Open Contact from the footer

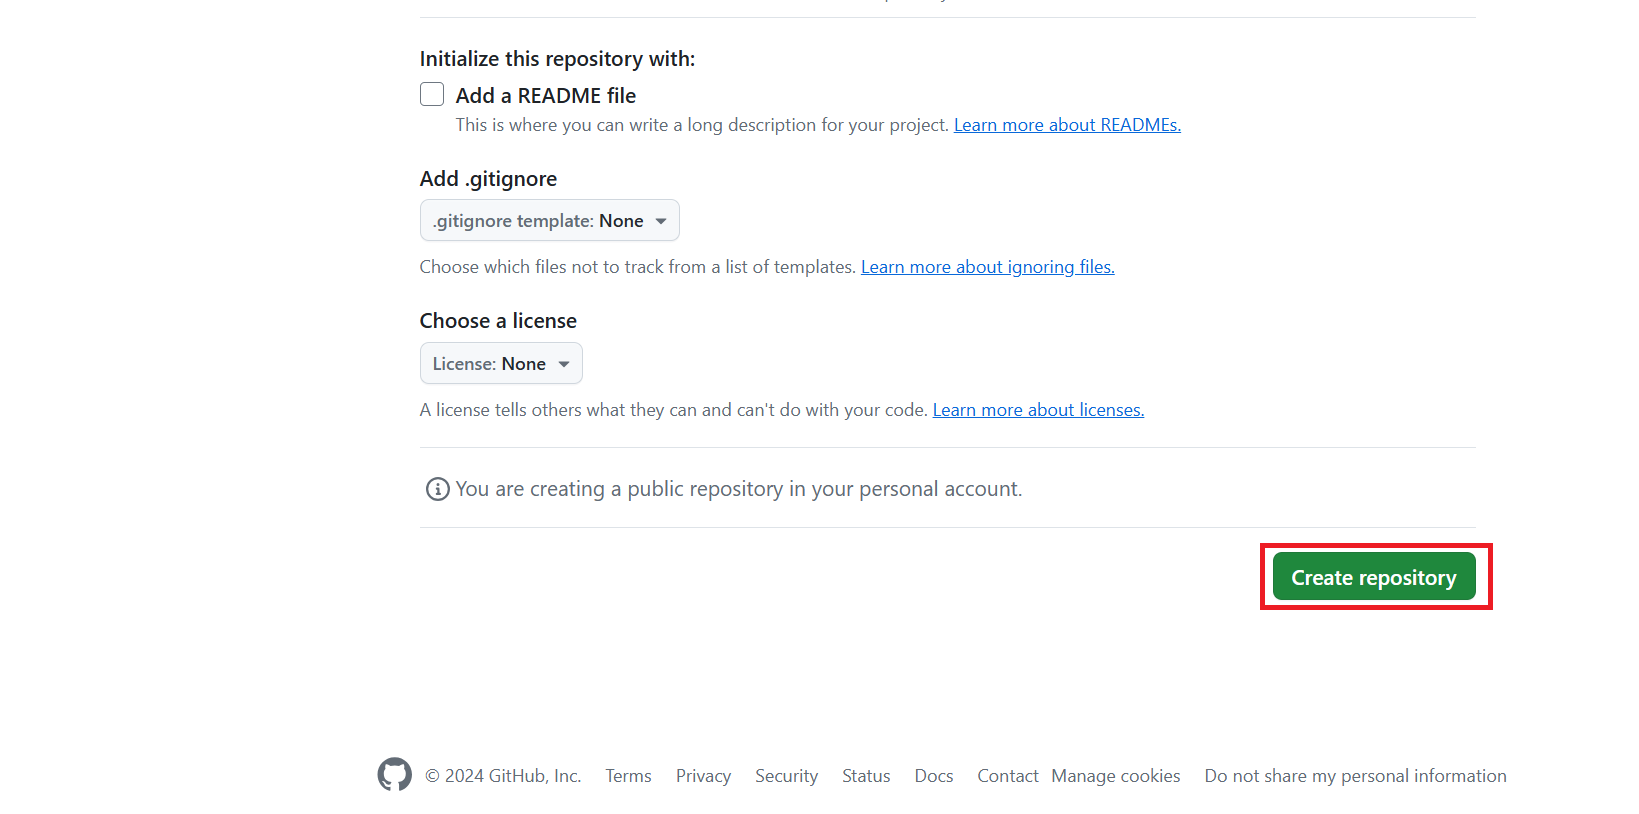pos(1007,775)
